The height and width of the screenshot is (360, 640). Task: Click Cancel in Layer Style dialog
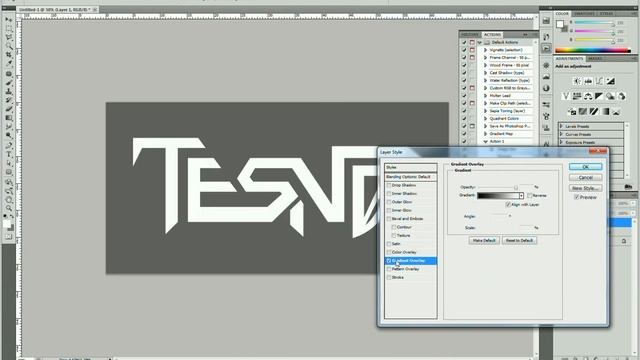(x=585, y=178)
